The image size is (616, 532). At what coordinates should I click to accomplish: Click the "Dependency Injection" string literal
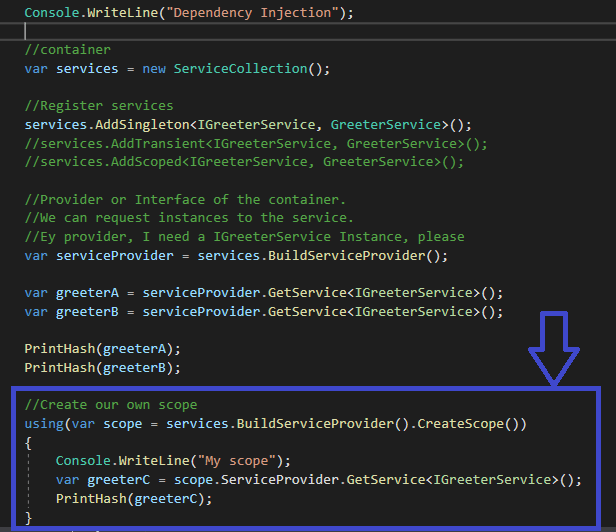point(252,13)
